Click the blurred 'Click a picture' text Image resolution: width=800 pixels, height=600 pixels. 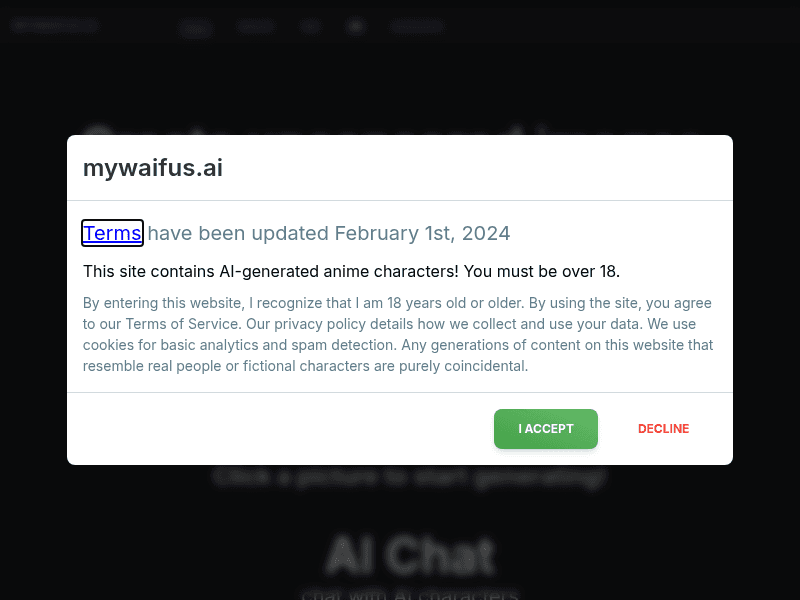410,478
